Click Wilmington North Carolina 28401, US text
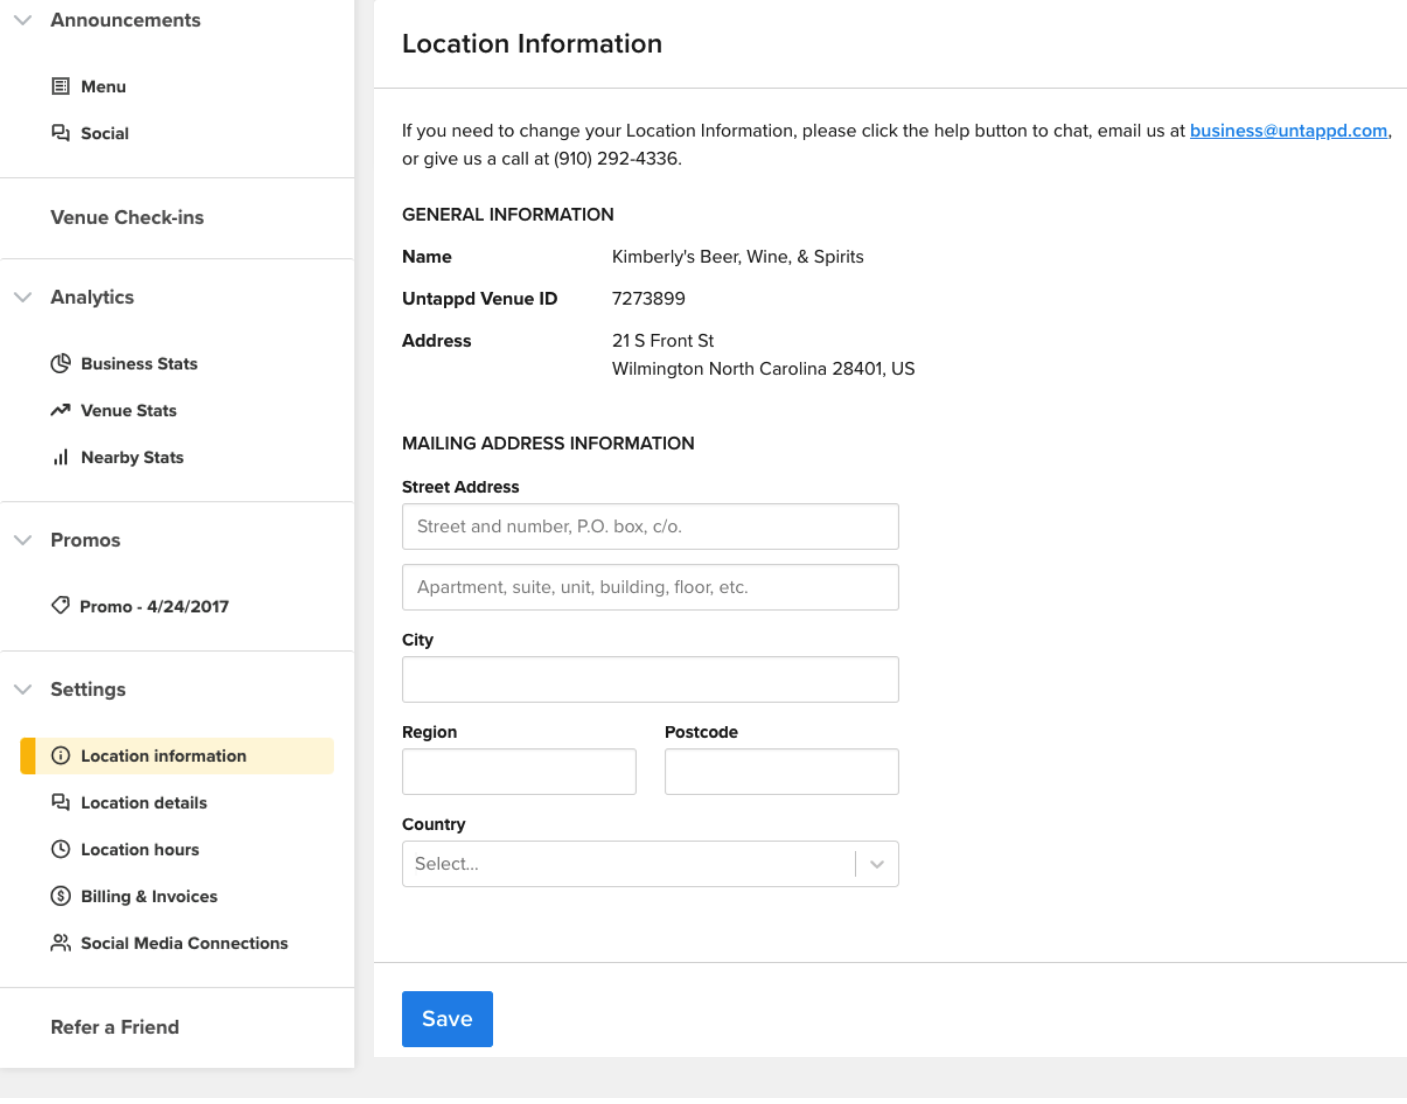The image size is (1407, 1104). (763, 368)
